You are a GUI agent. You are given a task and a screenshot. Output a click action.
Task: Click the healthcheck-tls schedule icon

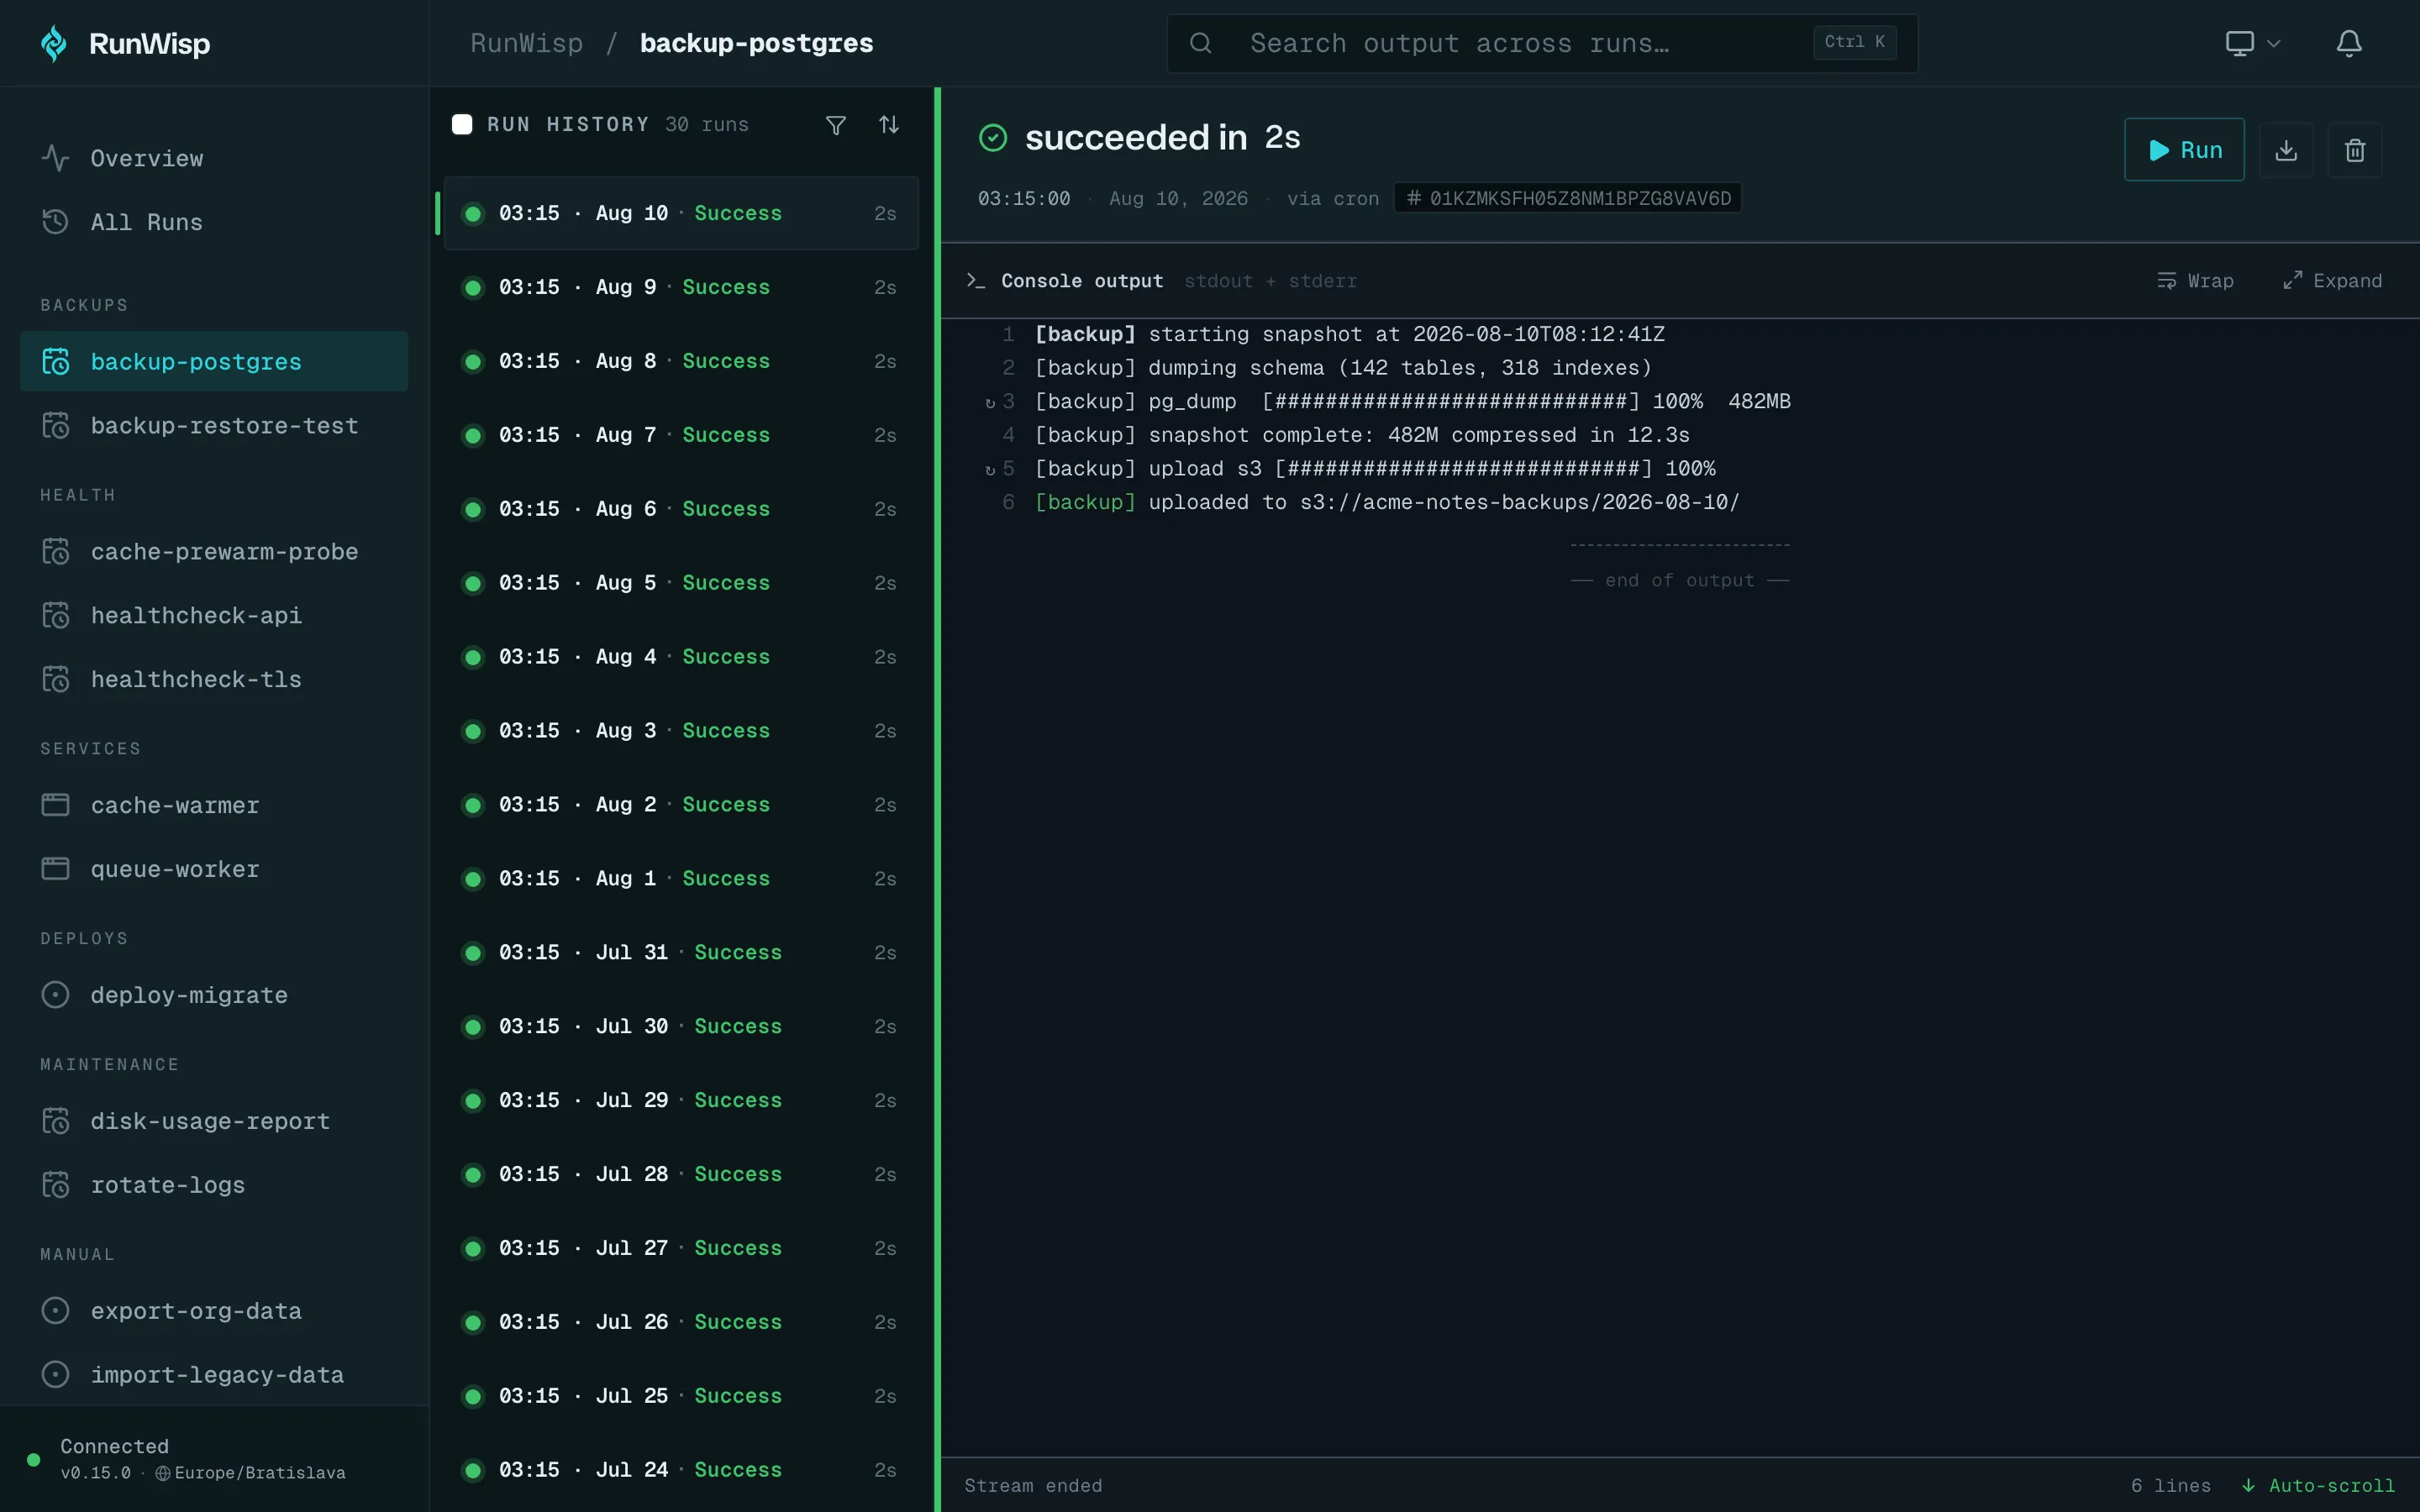56,679
